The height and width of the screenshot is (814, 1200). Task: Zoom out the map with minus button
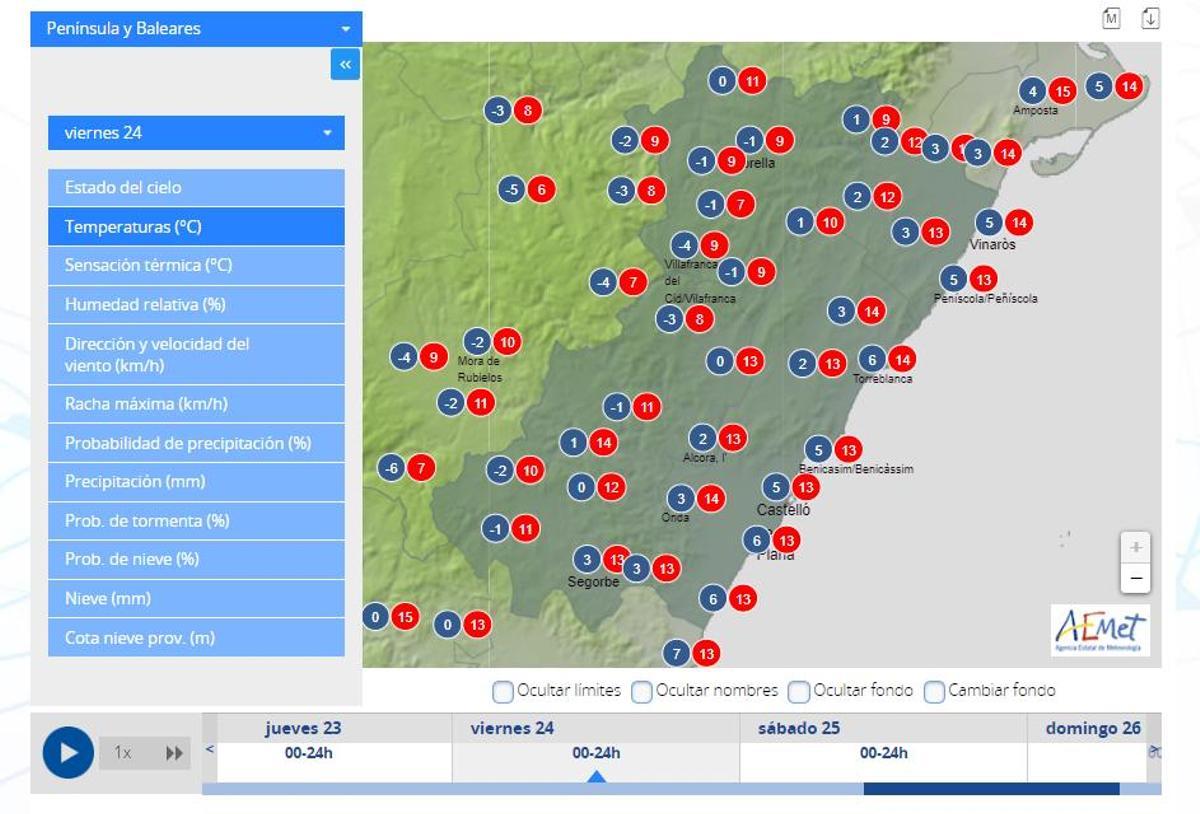(1135, 578)
